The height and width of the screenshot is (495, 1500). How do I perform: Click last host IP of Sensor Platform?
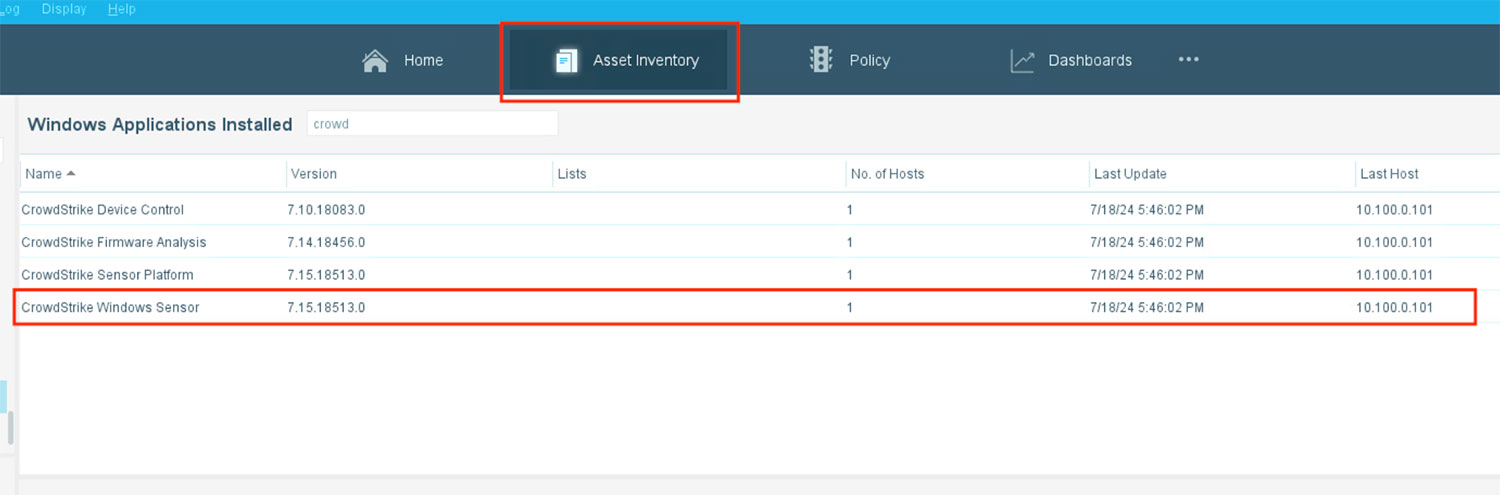click(x=1395, y=274)
